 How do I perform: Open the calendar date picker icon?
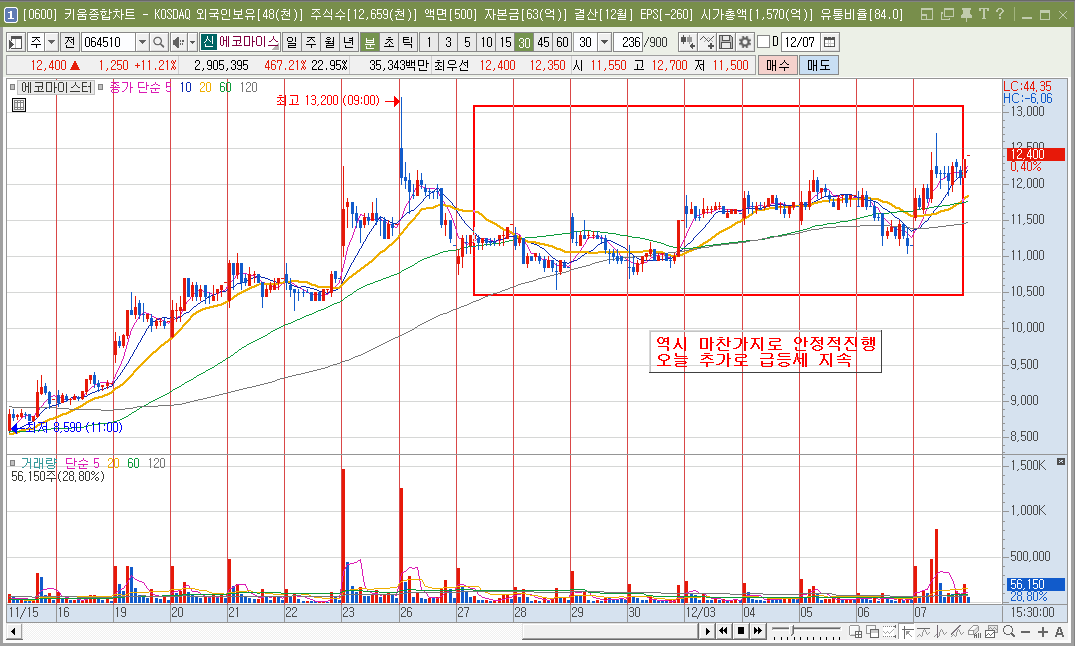coord(829,42)
